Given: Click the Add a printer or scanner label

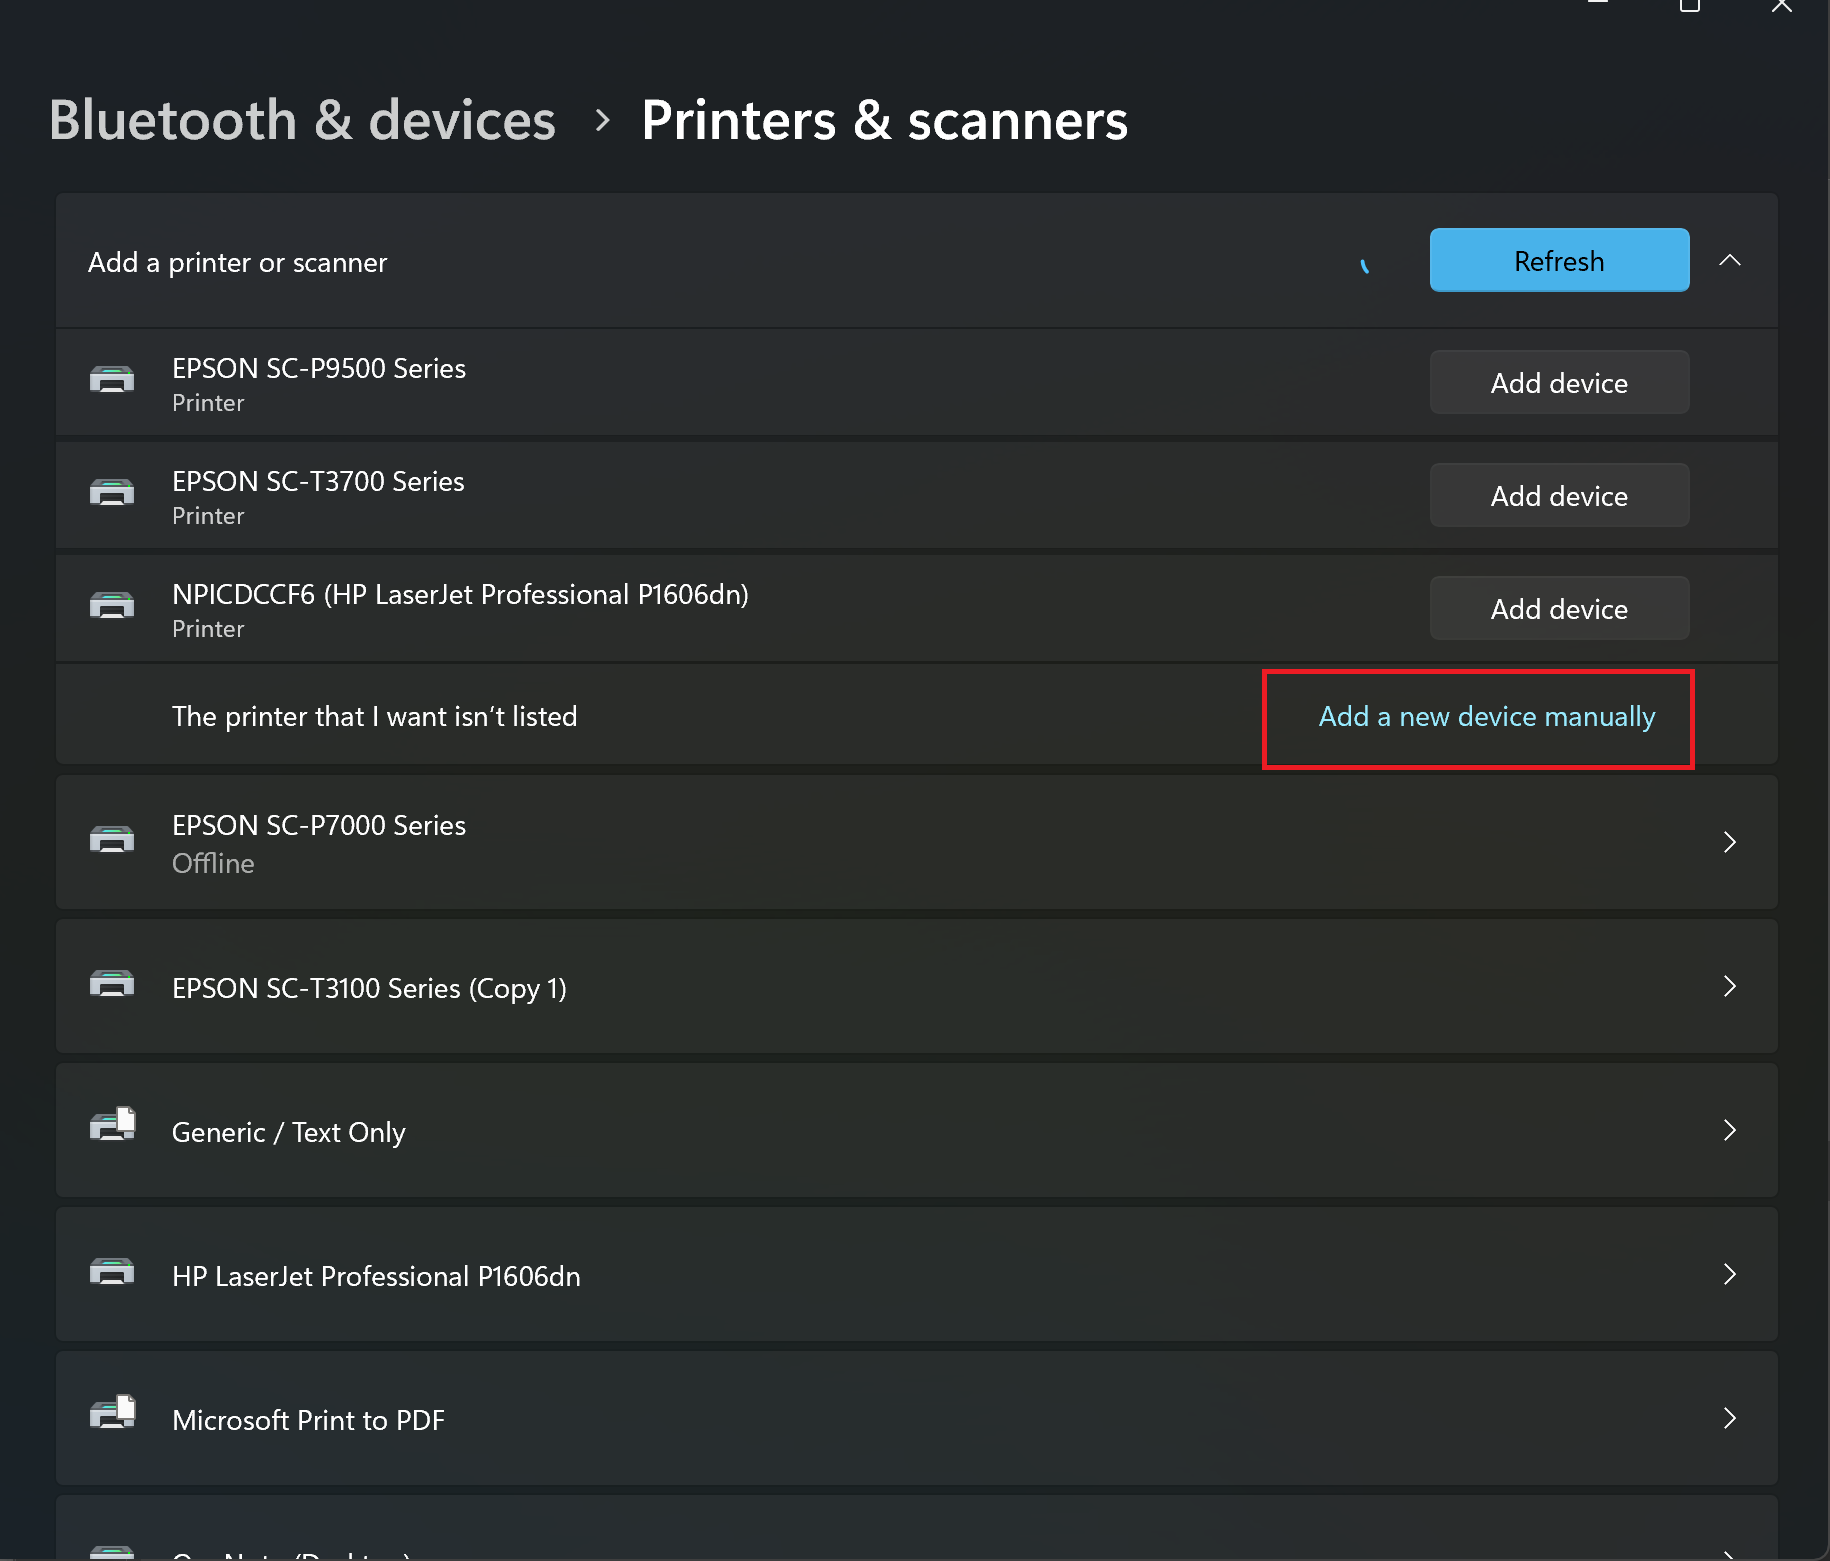Looking at the screenshot, I should coord(237,262).
